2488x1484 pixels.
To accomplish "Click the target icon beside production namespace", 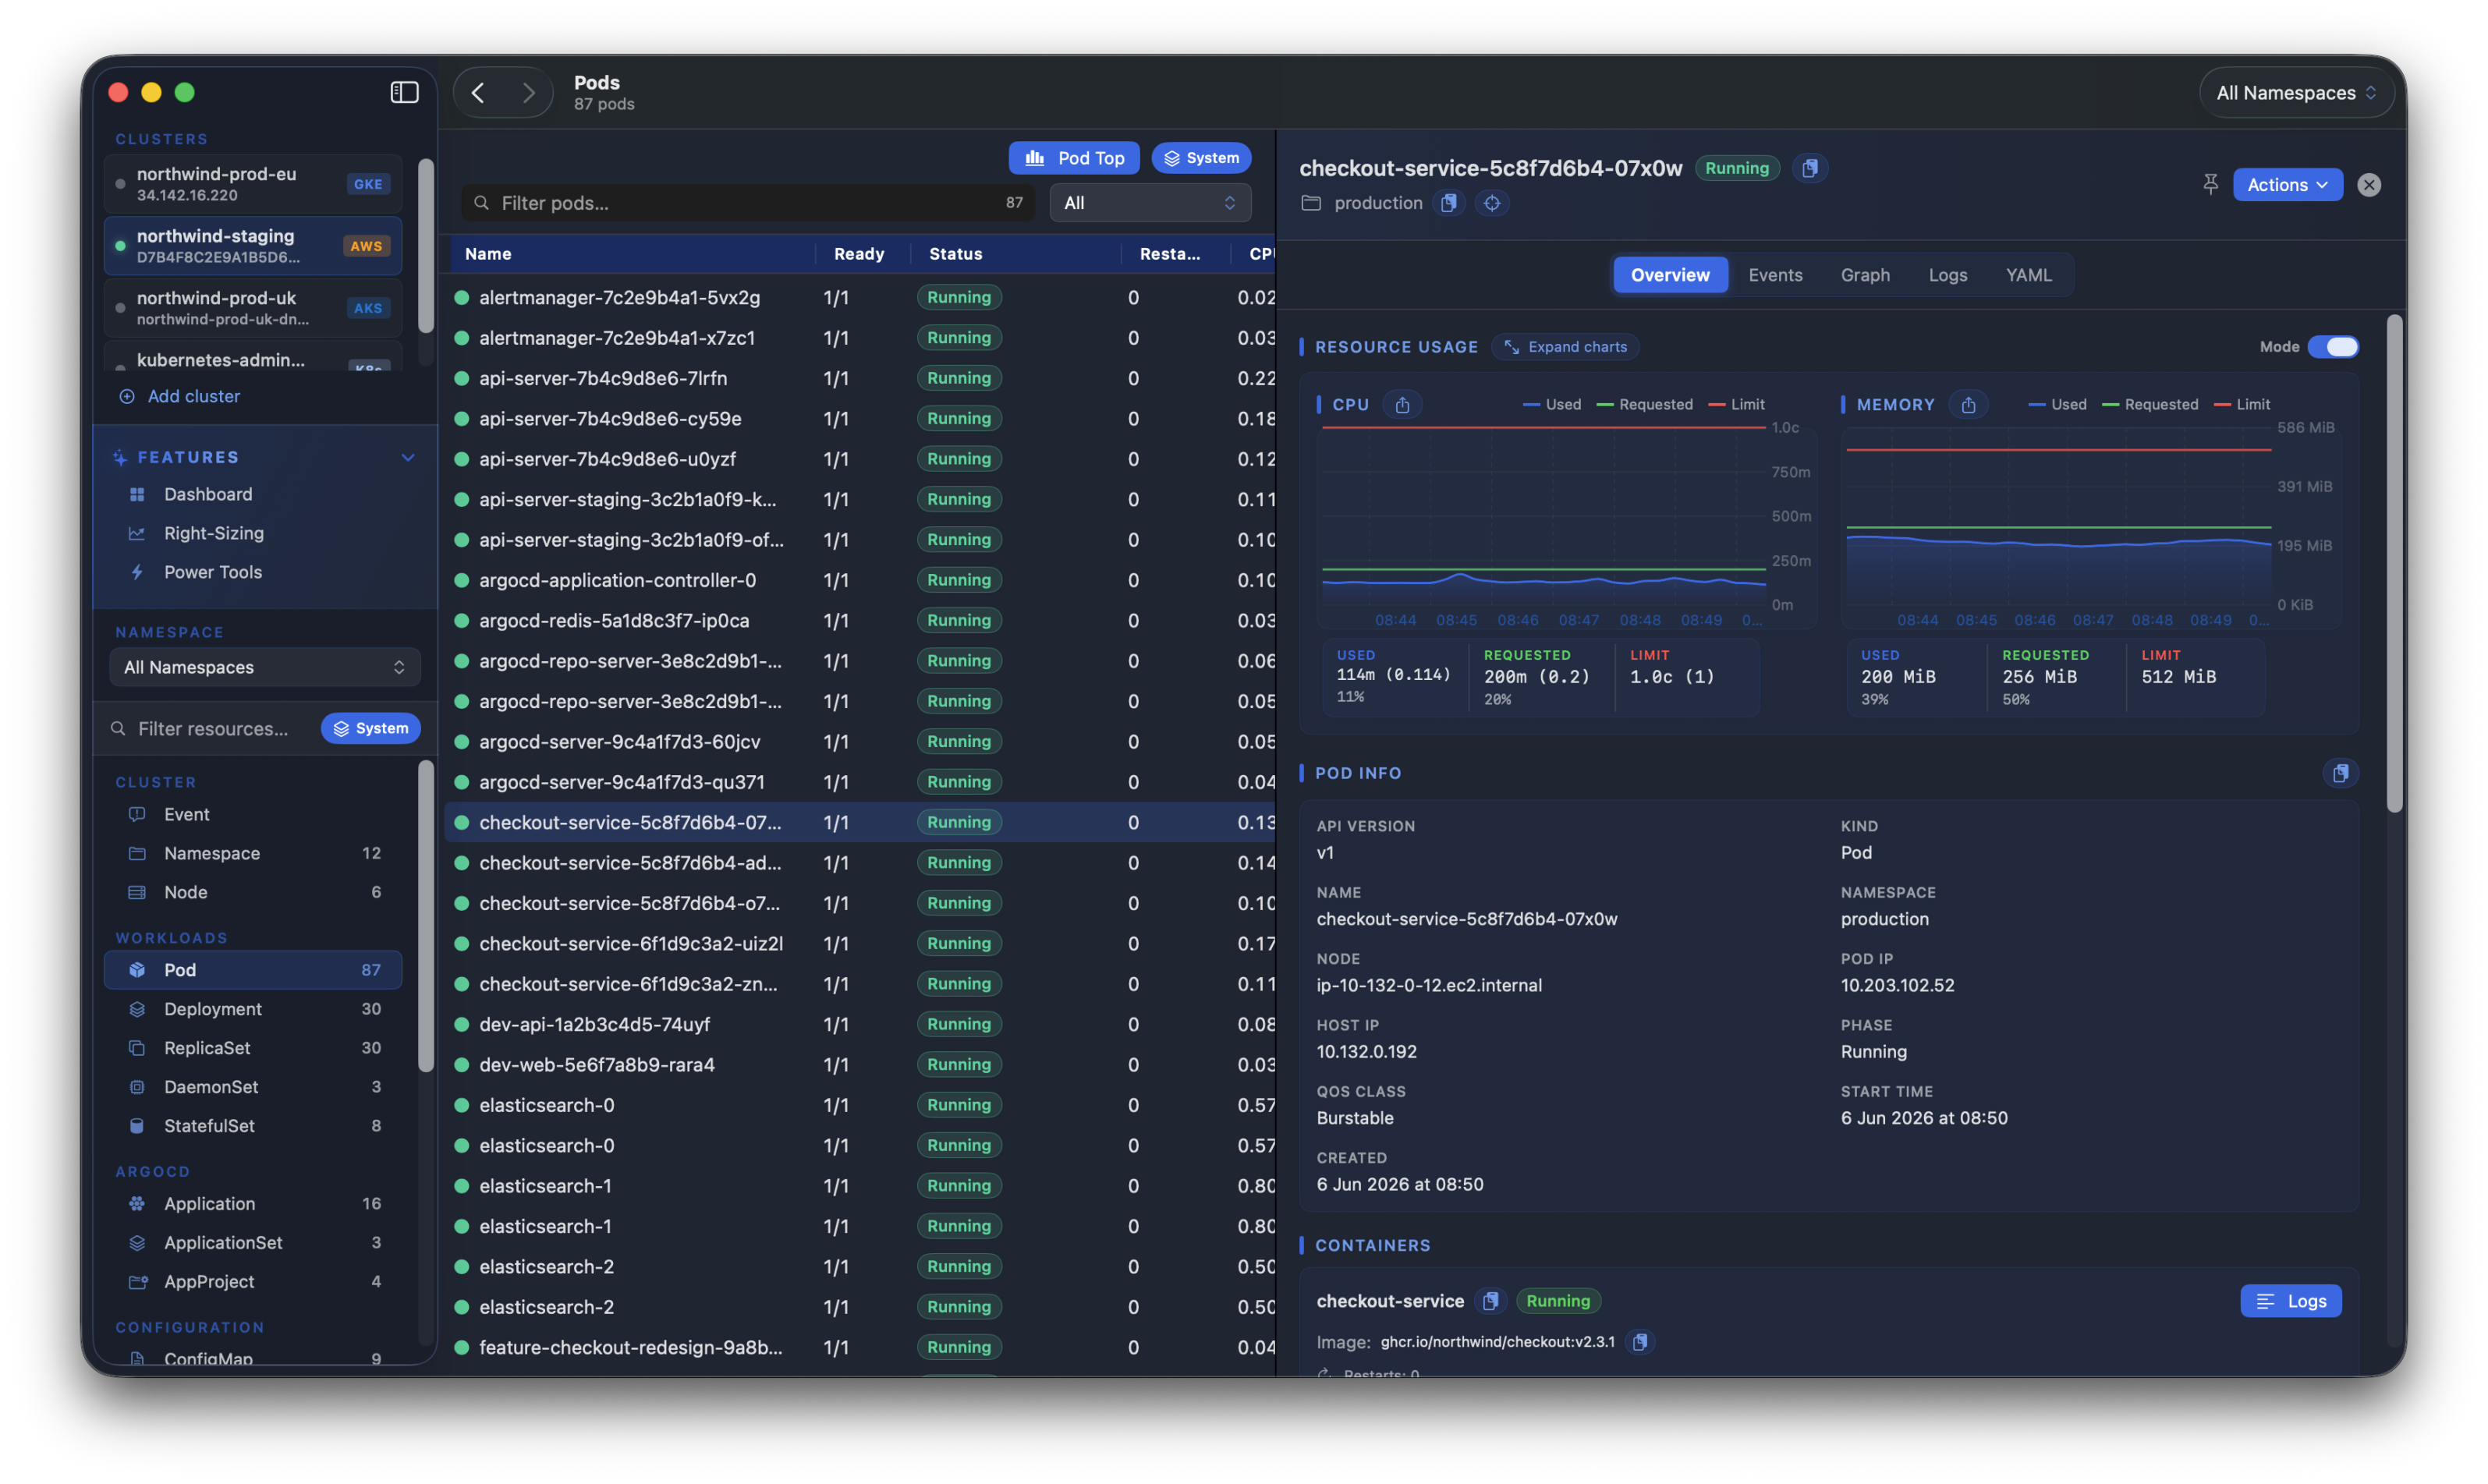I will 1492,203.
